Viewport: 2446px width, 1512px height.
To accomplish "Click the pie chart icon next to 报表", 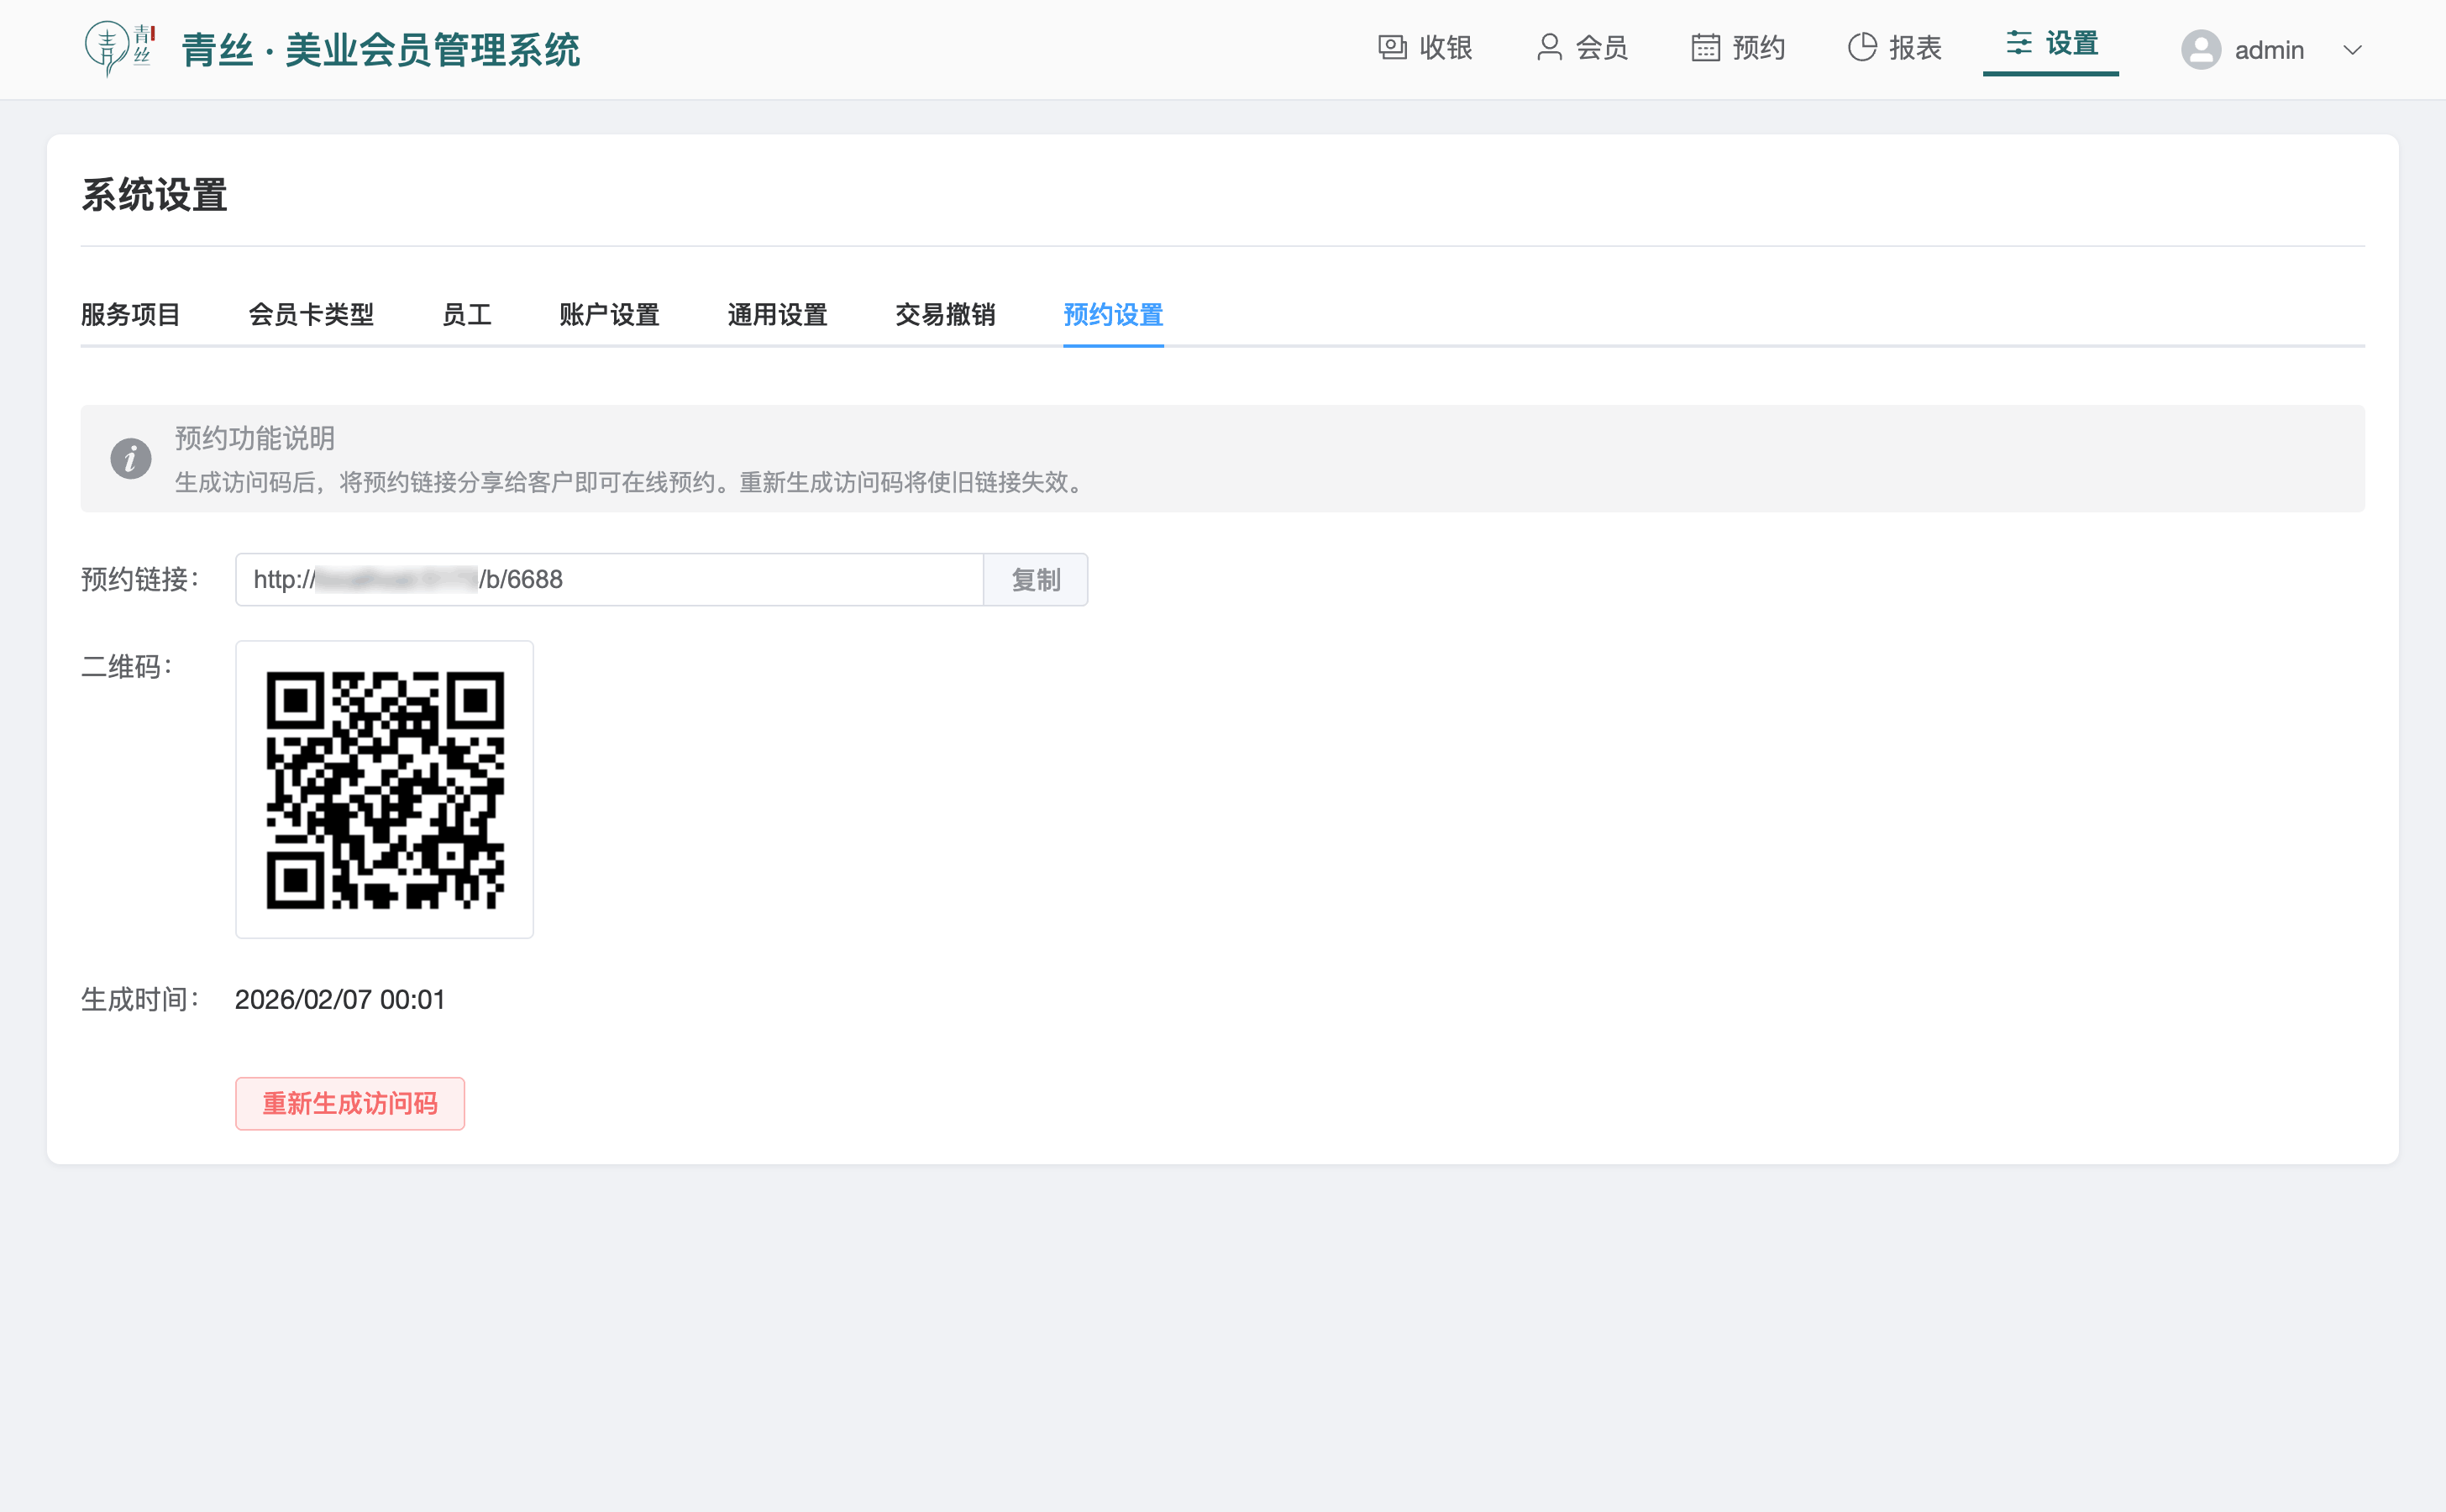I will pos(1862,47).
